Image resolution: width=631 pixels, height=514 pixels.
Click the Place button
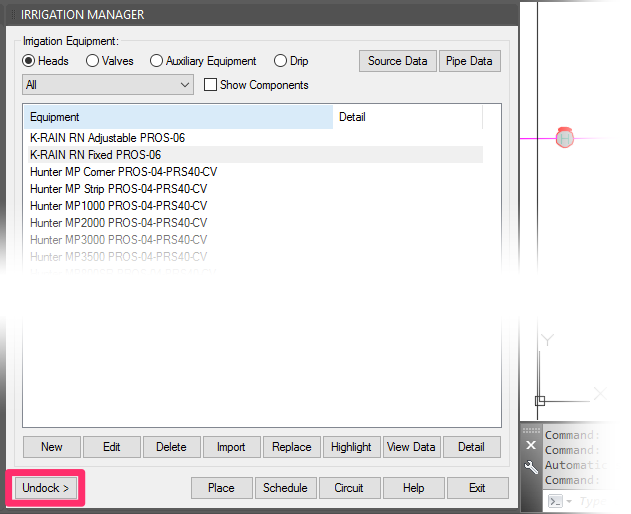pos(222,488)
